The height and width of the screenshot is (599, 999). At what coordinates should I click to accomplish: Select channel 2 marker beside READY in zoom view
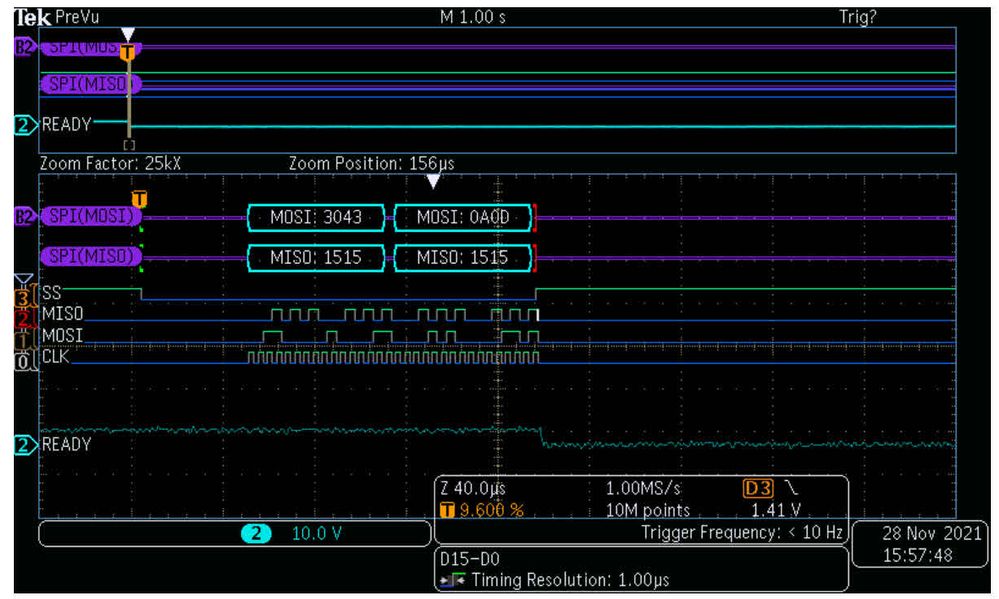coord(24,445)
